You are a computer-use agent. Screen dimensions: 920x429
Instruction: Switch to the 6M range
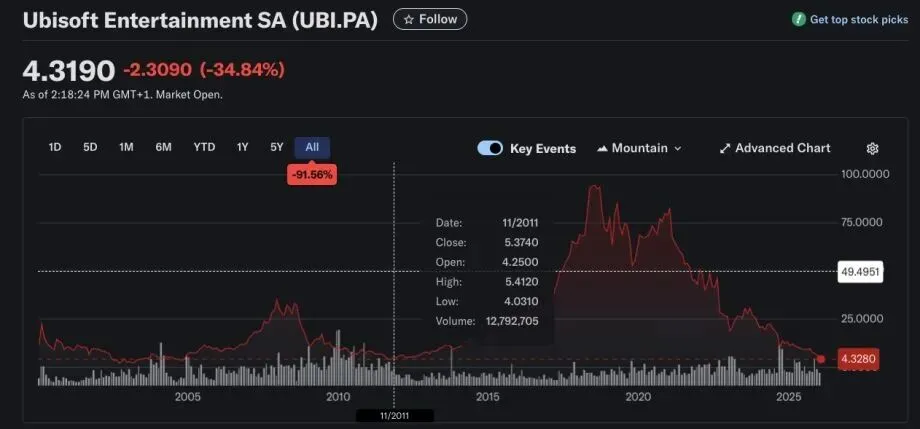coord(163,147)
